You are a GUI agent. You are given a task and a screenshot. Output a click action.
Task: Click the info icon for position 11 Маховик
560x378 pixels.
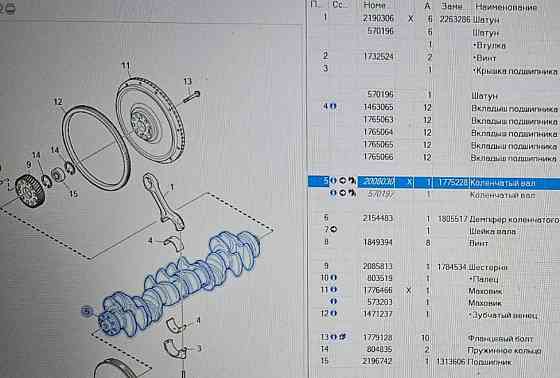pyautogui.click(x=333, y=289)
